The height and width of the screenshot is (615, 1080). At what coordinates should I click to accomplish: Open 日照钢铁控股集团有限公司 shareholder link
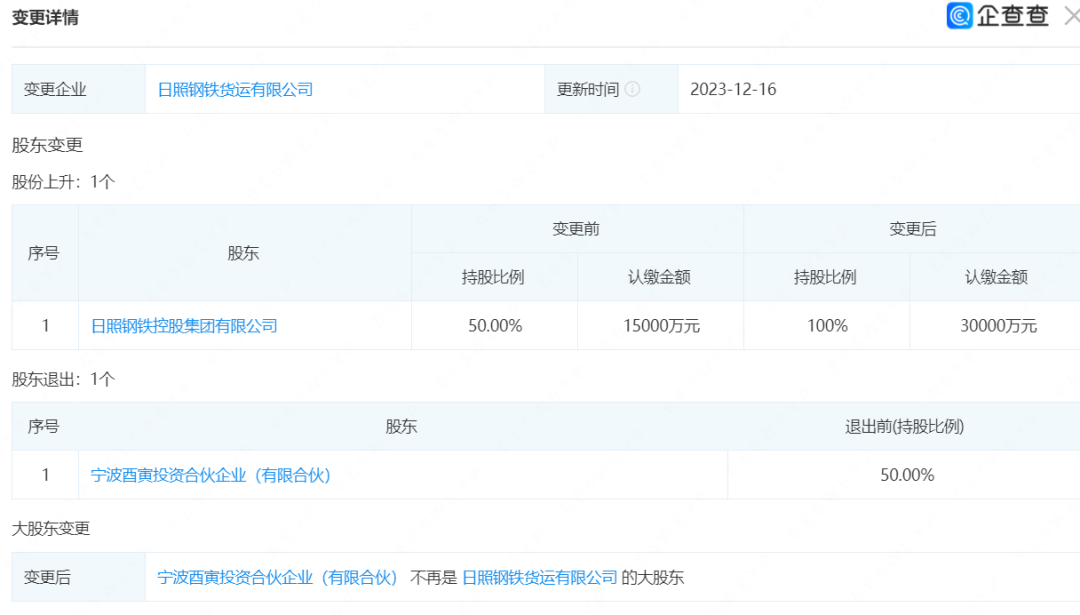point(184,326)
